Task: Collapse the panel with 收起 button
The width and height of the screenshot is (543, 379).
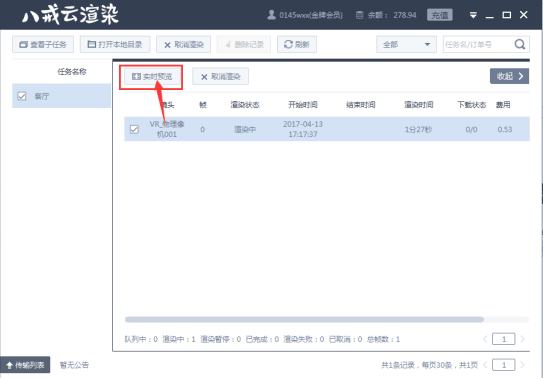Action: pyautogui.click(x=509, y=76)
